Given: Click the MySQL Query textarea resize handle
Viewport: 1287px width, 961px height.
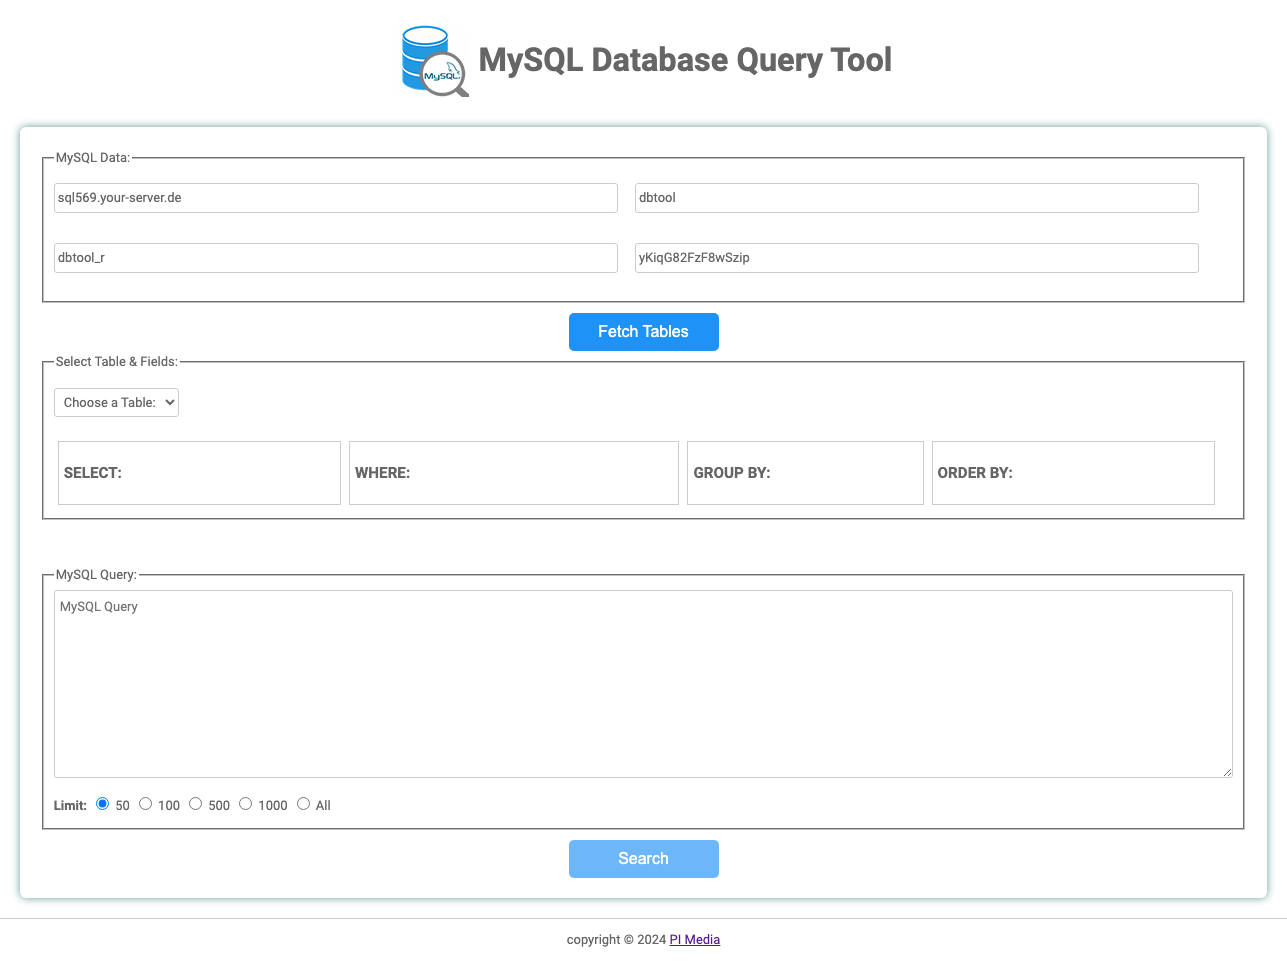Looking at the screenshot, I should click(x=1227, y=772).
